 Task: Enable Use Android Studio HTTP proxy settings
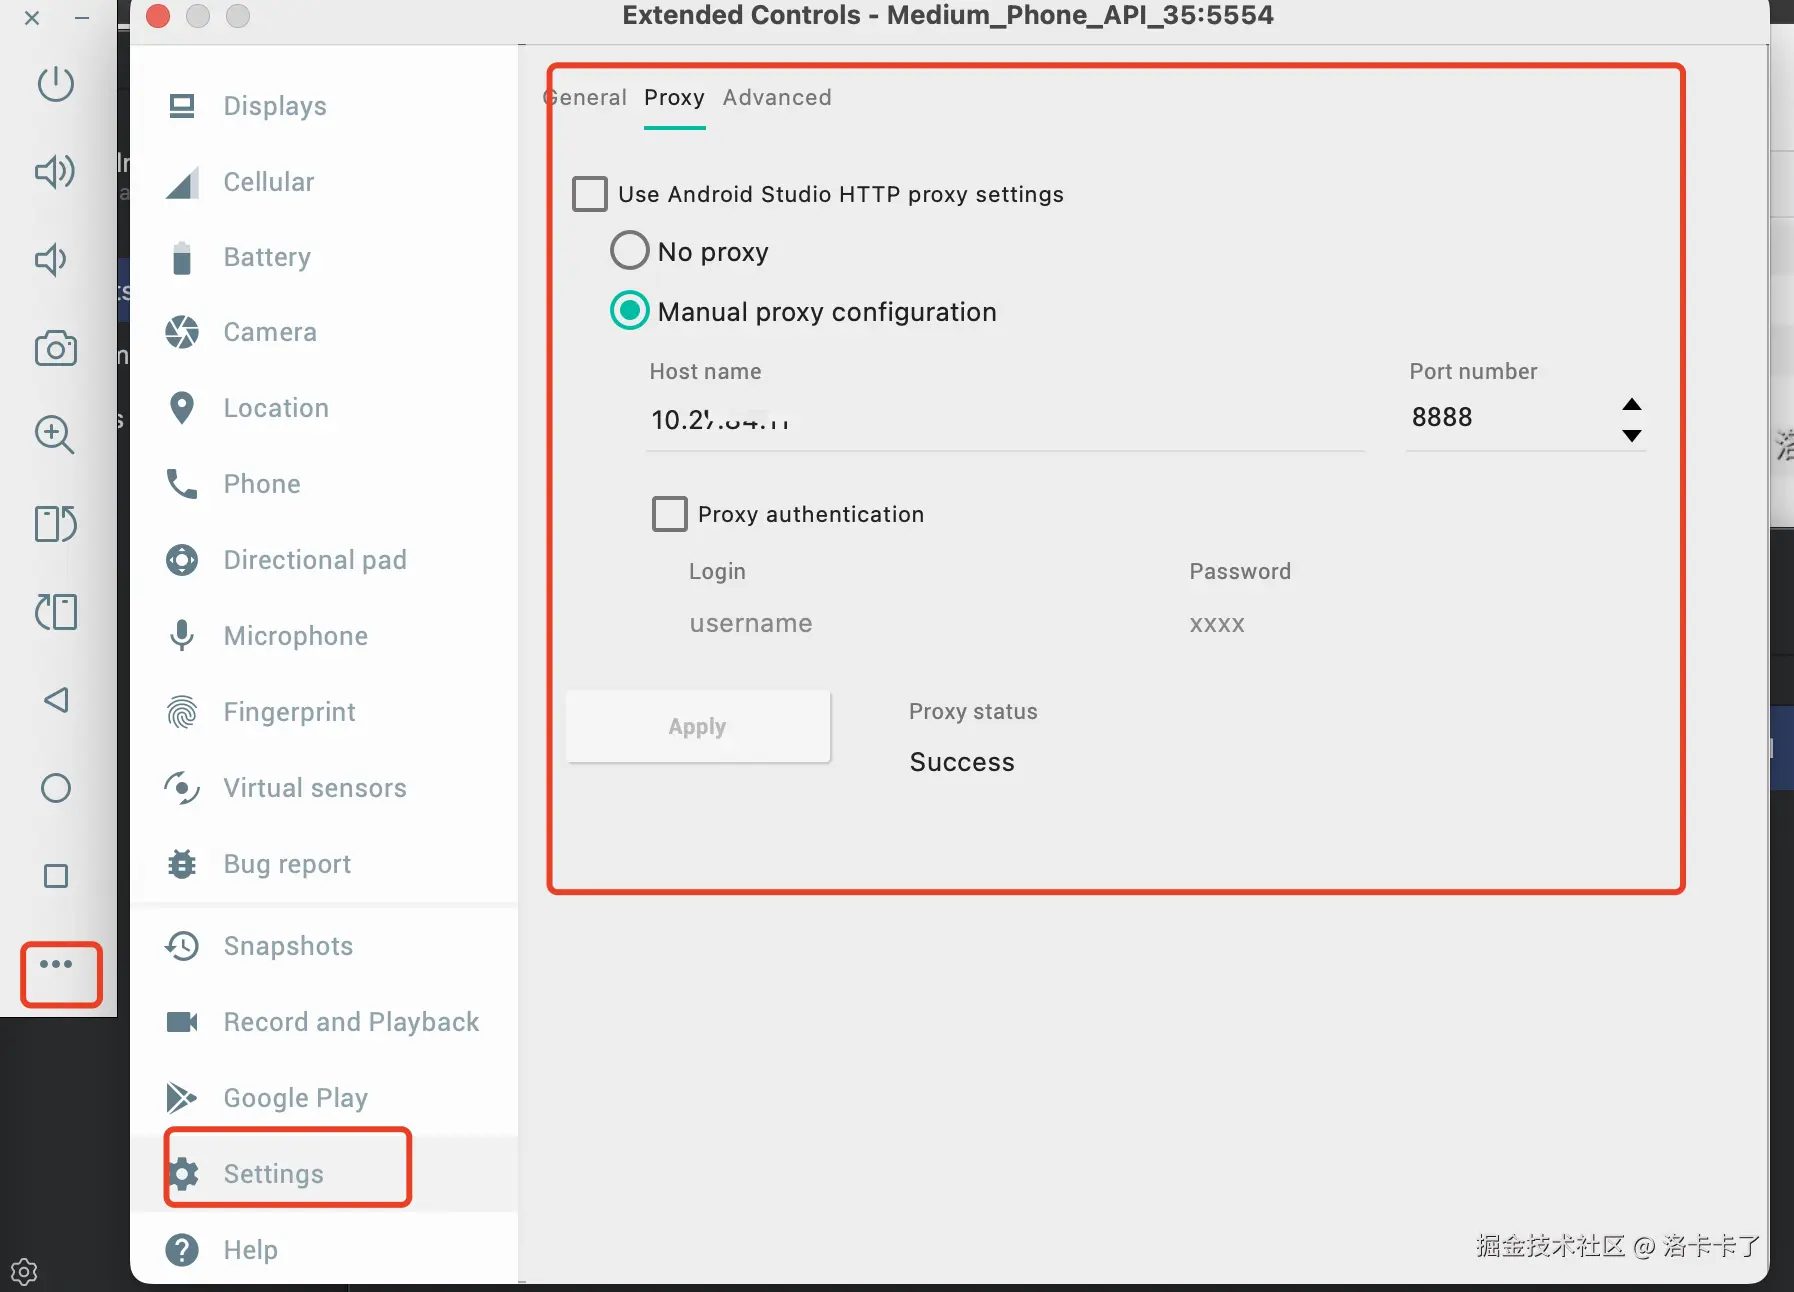(590, 194)
